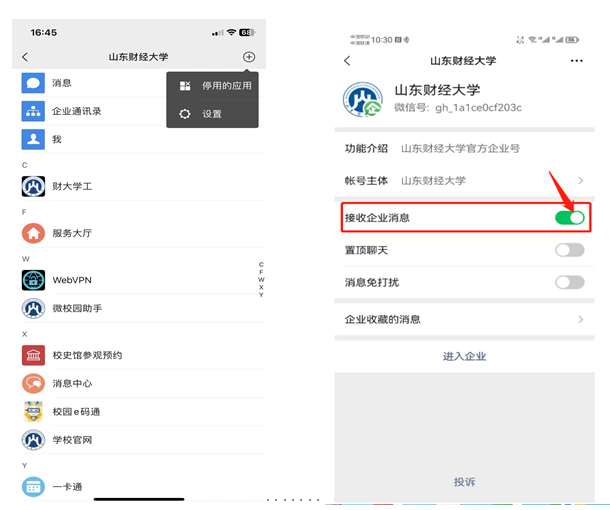Open 企业收藏的消息 chevron arrow
Viewport: 610px width, 510px height.
[x=580, y=319]
